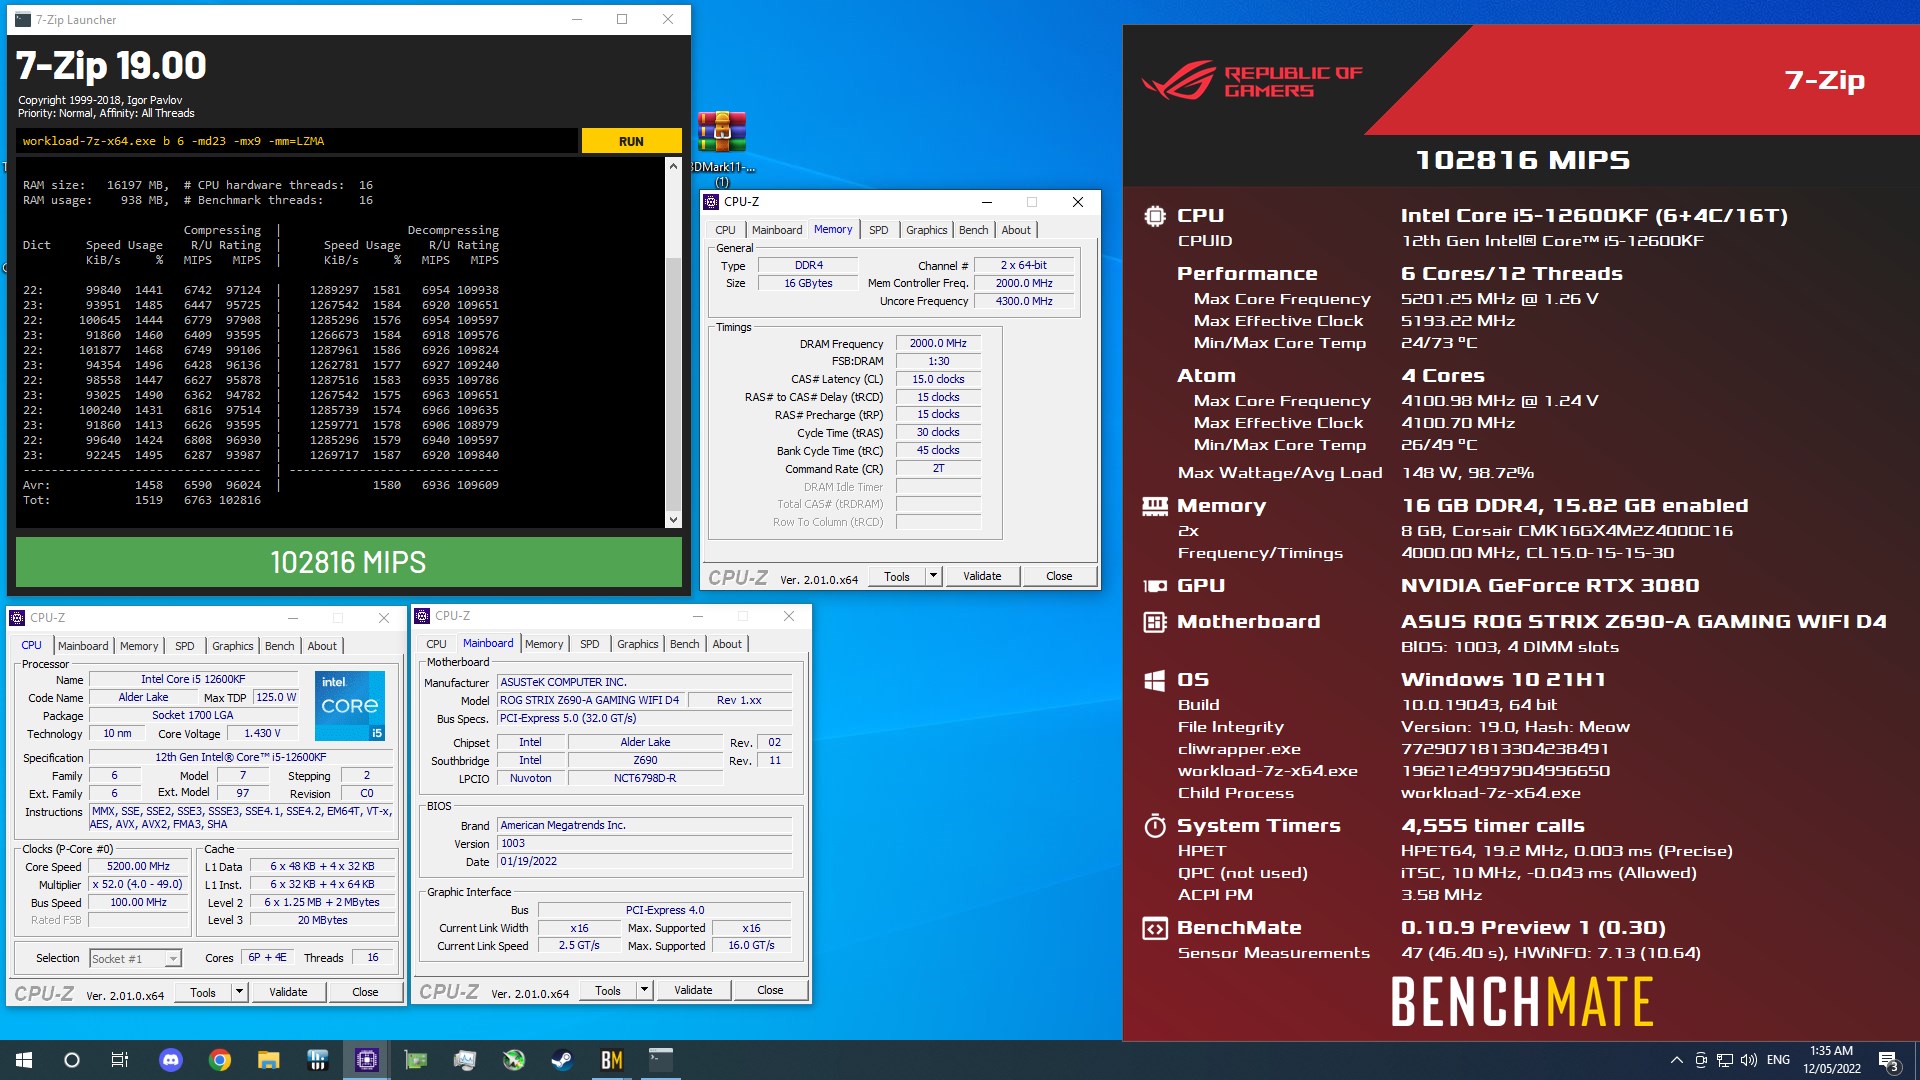Click the Core Voltage value 1.430 V
Viewport: 1920px width, 1080px height.
[x=262, y=733]
